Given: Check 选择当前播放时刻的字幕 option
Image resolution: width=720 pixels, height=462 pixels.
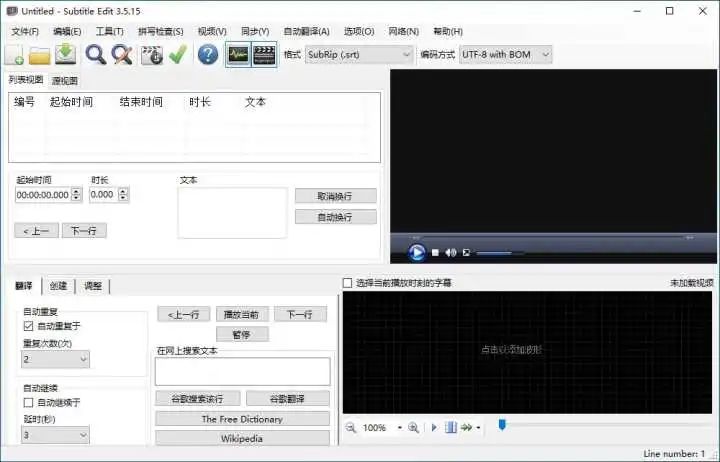Looking at the screenshot, I should coord(348,283).
